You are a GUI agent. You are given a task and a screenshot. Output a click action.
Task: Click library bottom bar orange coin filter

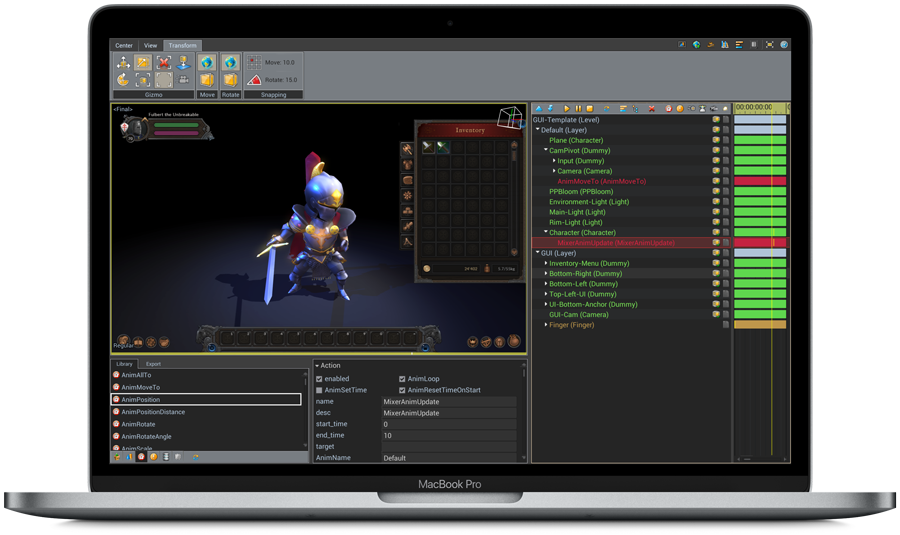pyautogui.click(x=153, y=457)
